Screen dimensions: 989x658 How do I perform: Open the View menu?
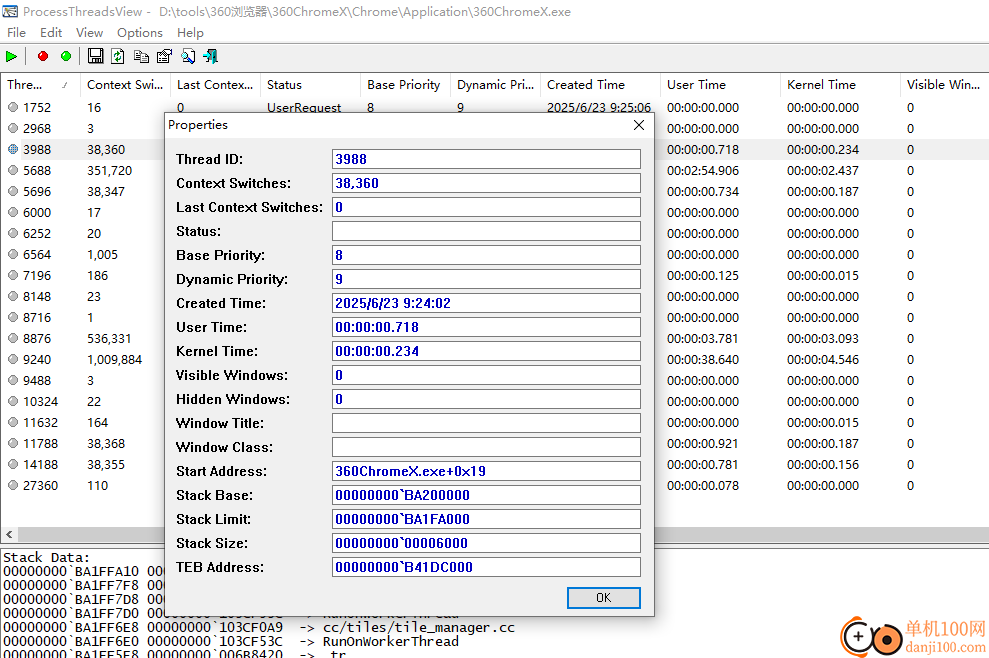click(x=90, y=33)
